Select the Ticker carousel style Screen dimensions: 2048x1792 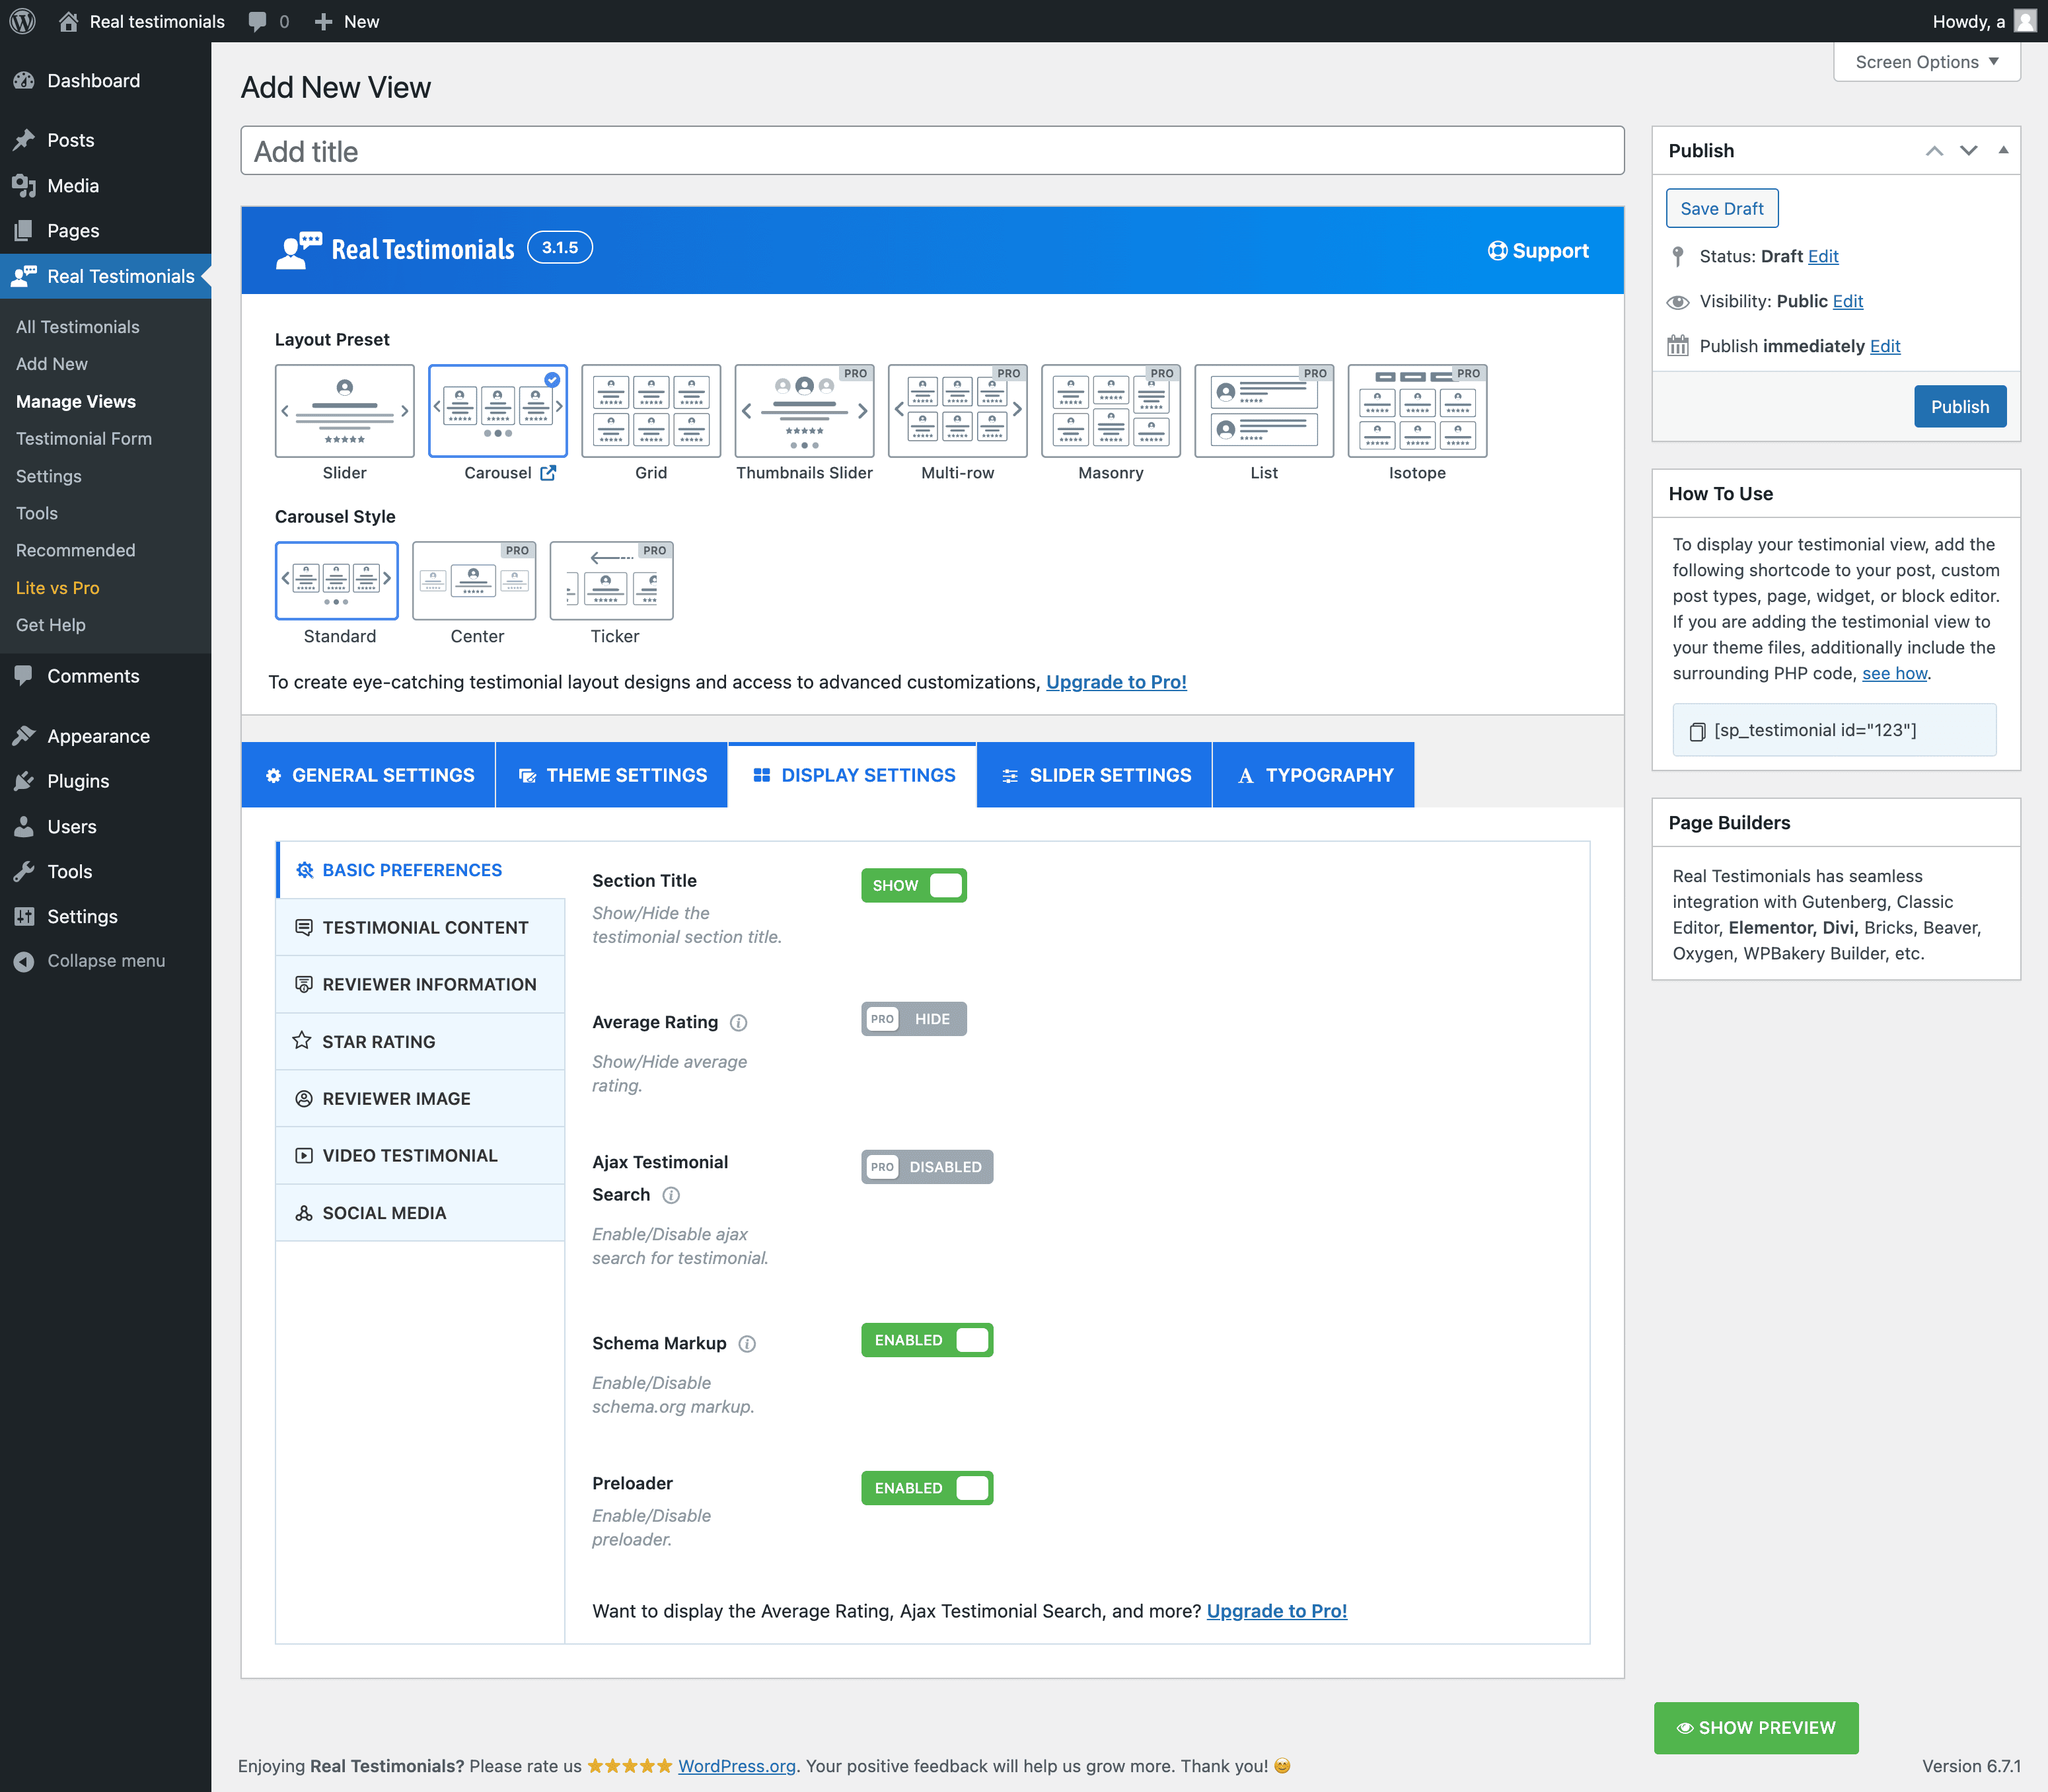click(x=612, y=581)
